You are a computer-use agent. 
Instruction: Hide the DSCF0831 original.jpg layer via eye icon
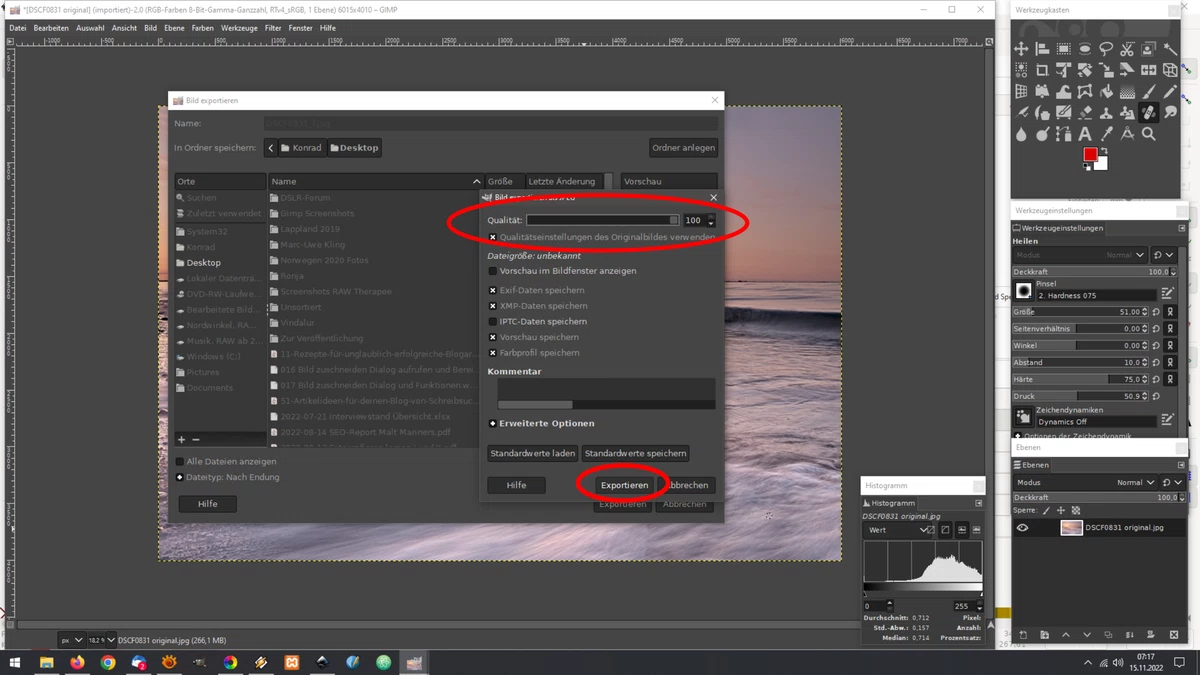pyautogui.click(x=1022, y=528)
